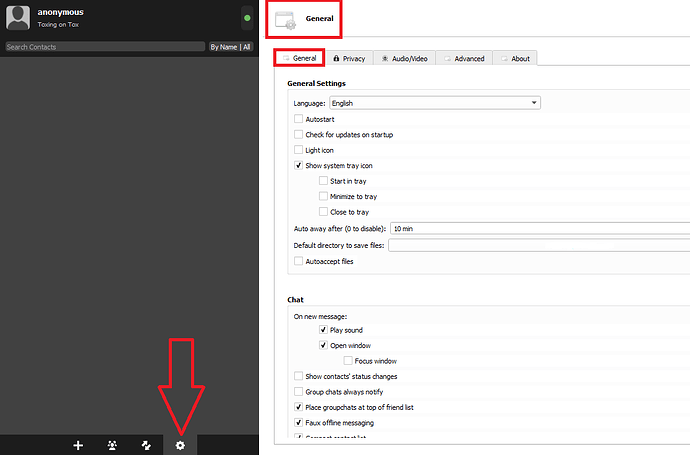Click the Auto away minutes field
This screenshot has height=455, width=690.
coord(540,229)
